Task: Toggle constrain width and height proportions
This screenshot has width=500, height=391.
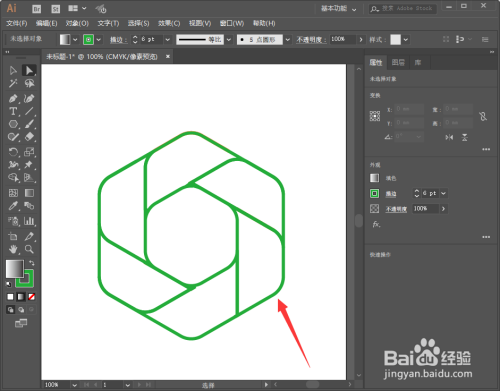Action: click(483, 116)
